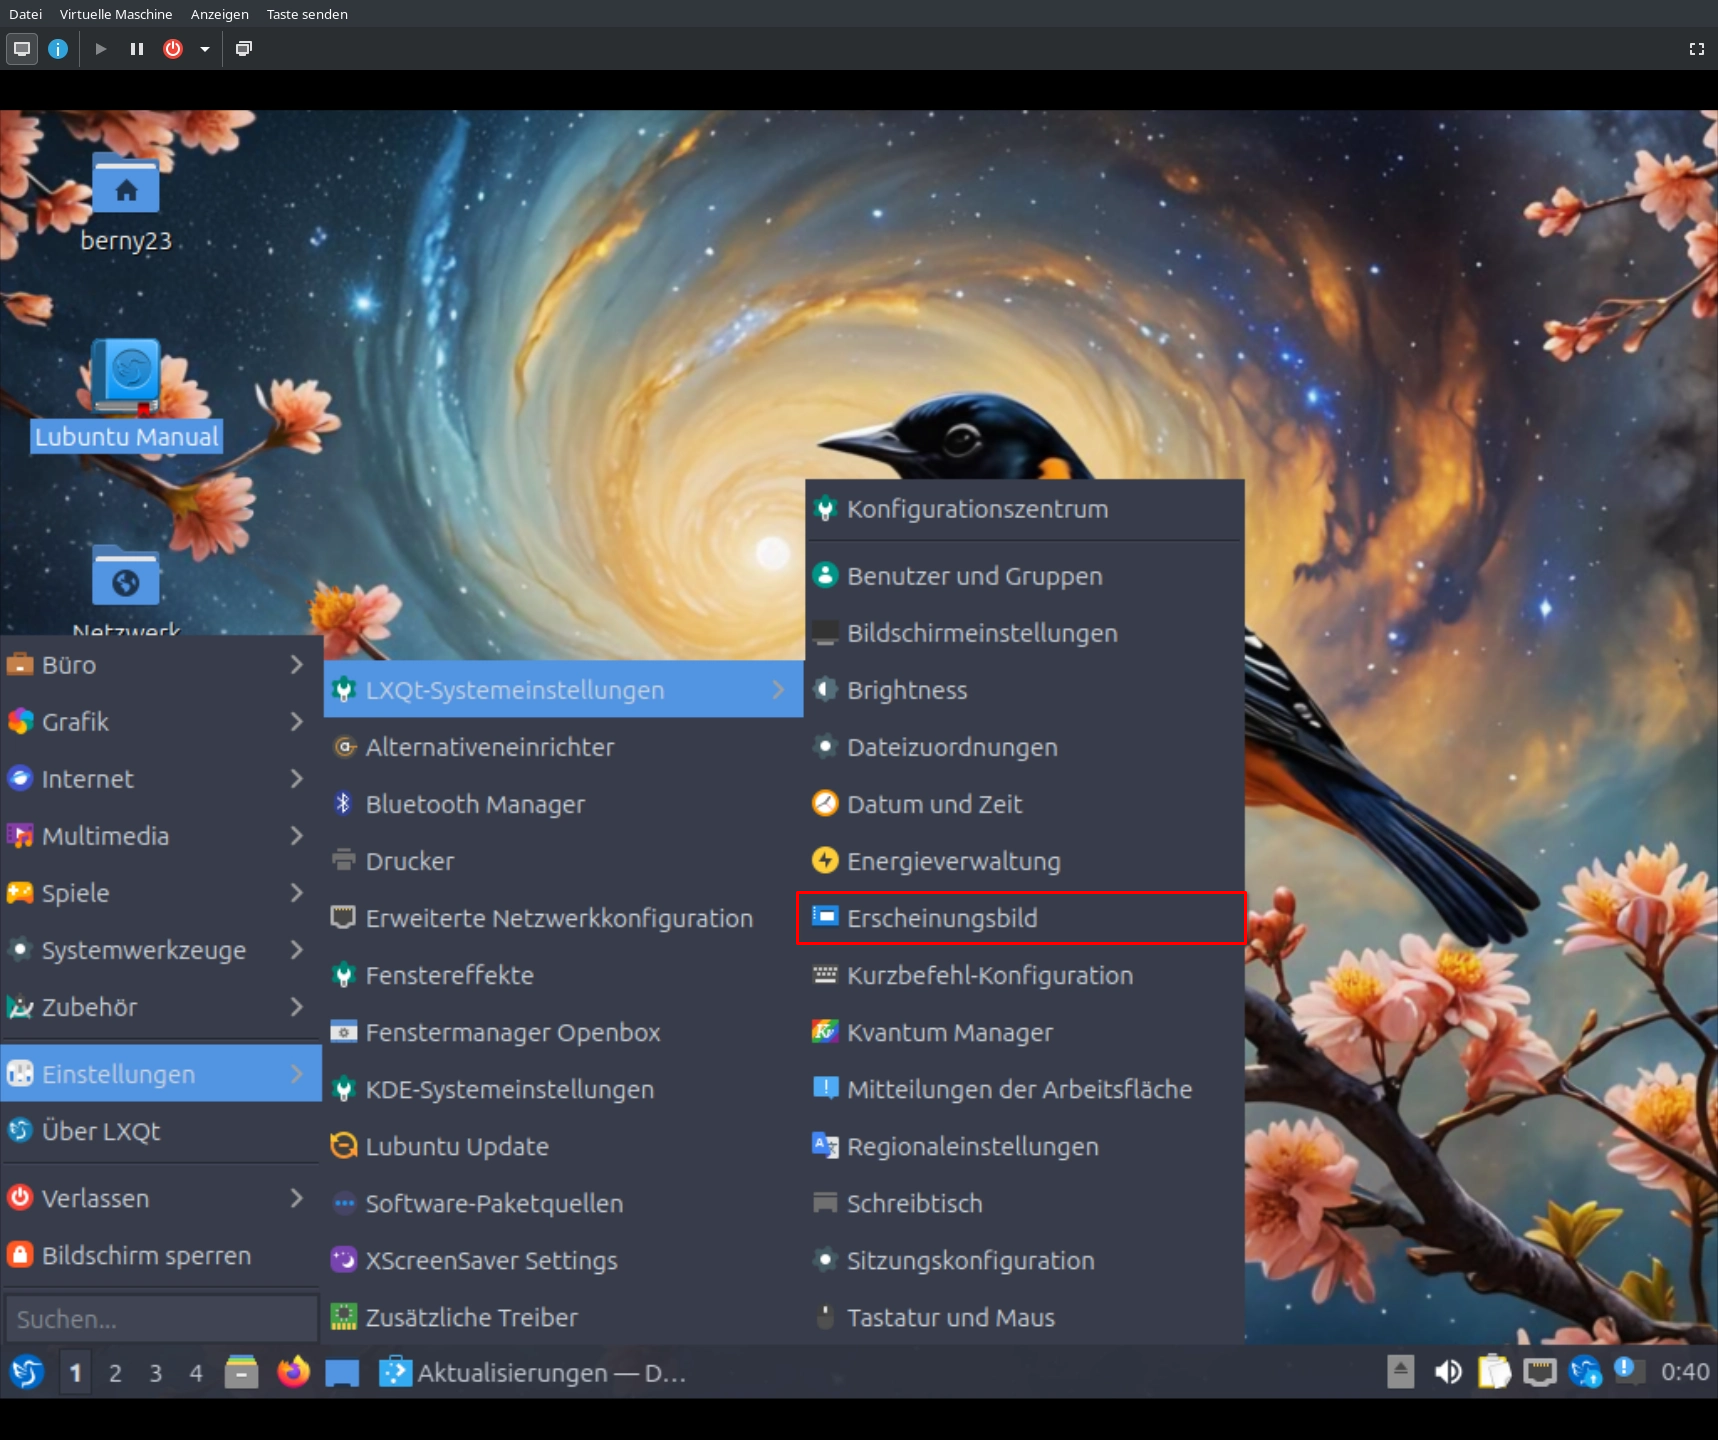
Task: Expand the Grafik category
Action: tap(161, 722)
